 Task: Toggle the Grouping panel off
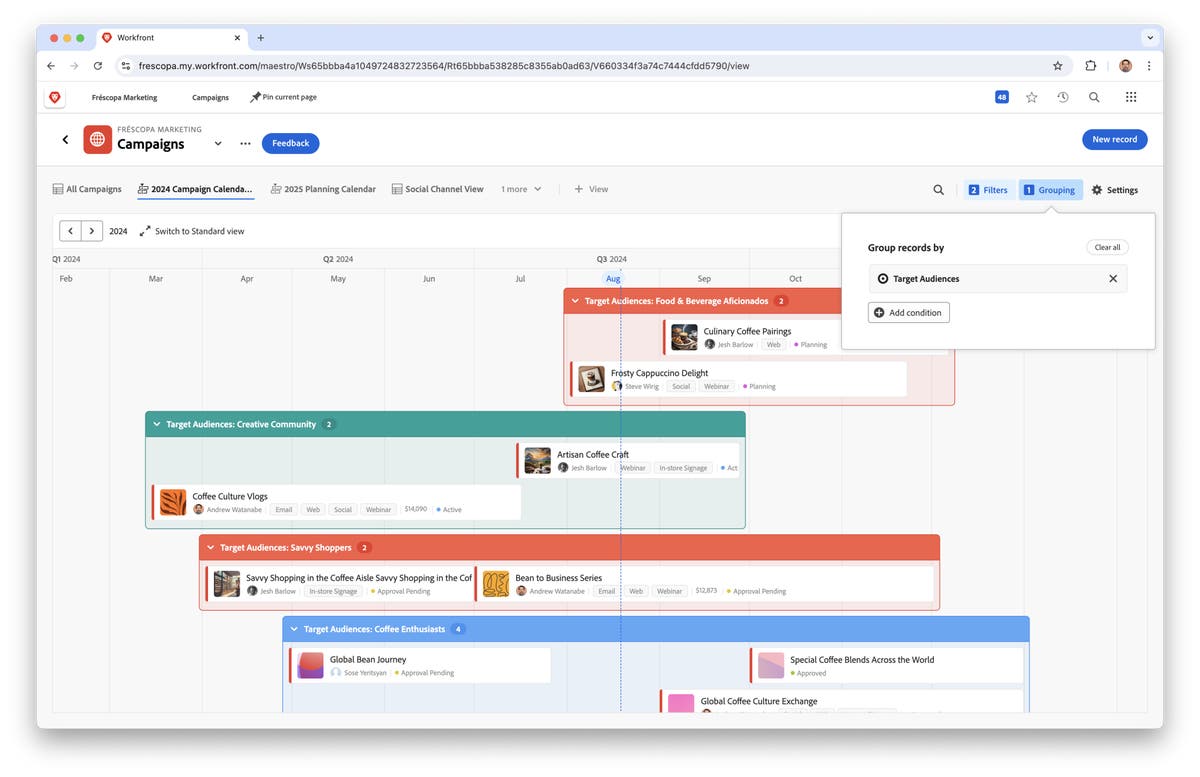coord(1050,189)
